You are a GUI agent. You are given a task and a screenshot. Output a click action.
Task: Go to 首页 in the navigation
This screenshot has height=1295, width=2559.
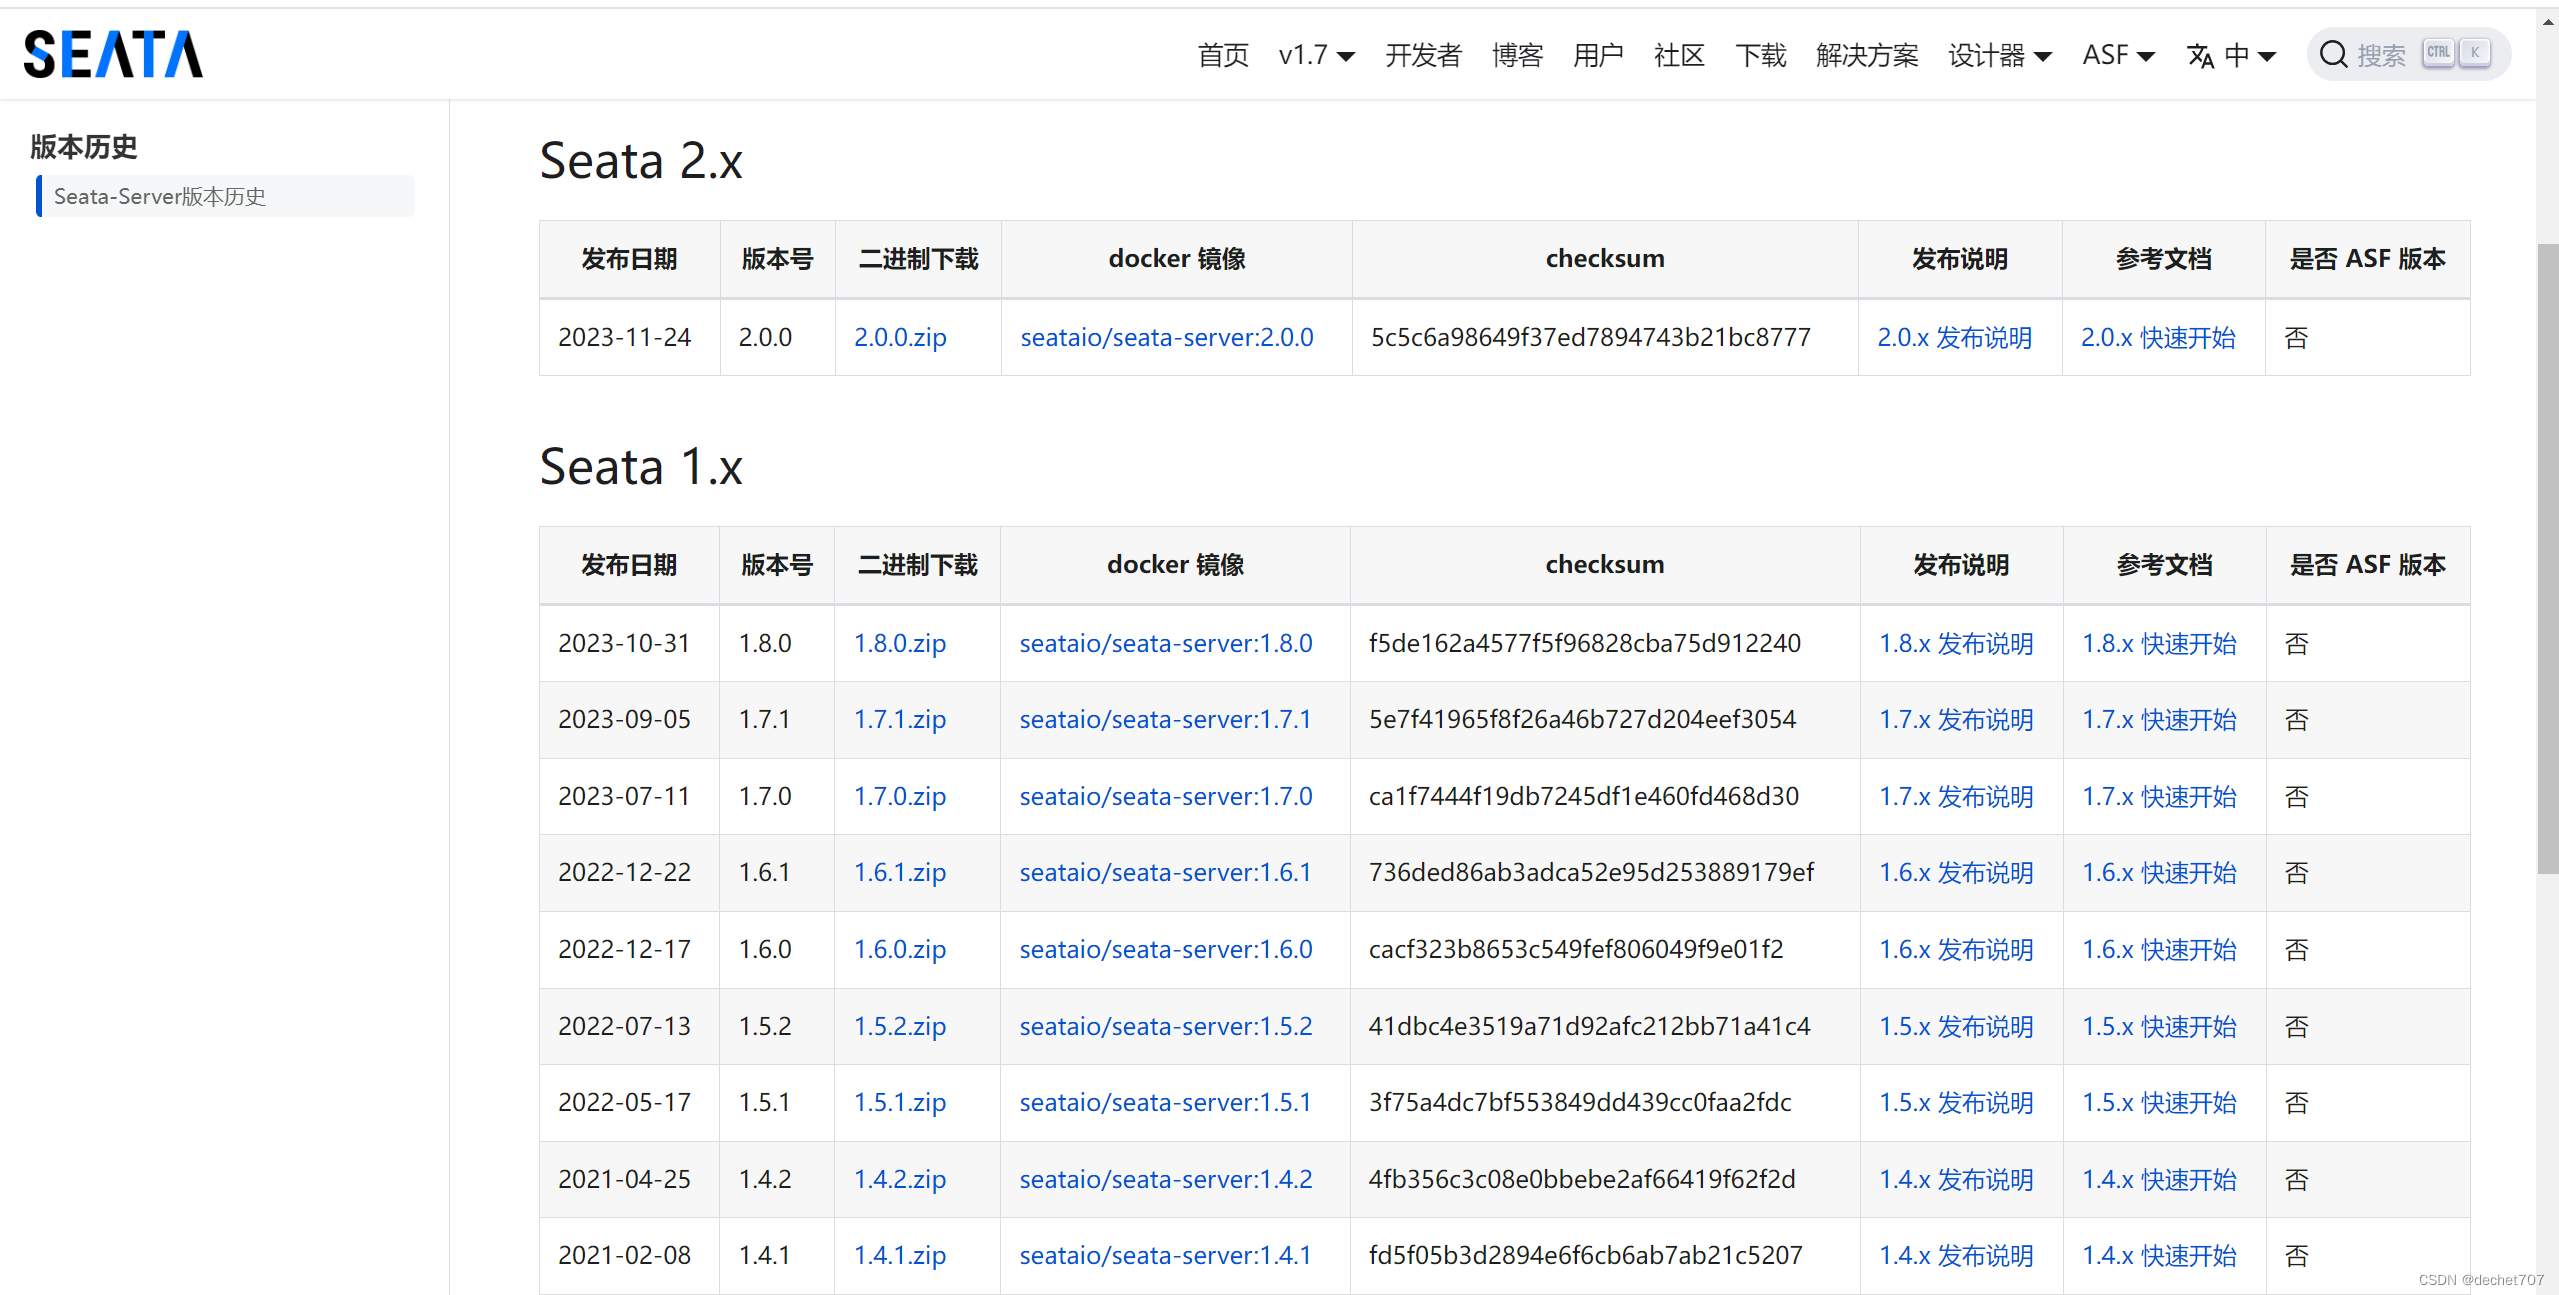(x=1222, y=55)
